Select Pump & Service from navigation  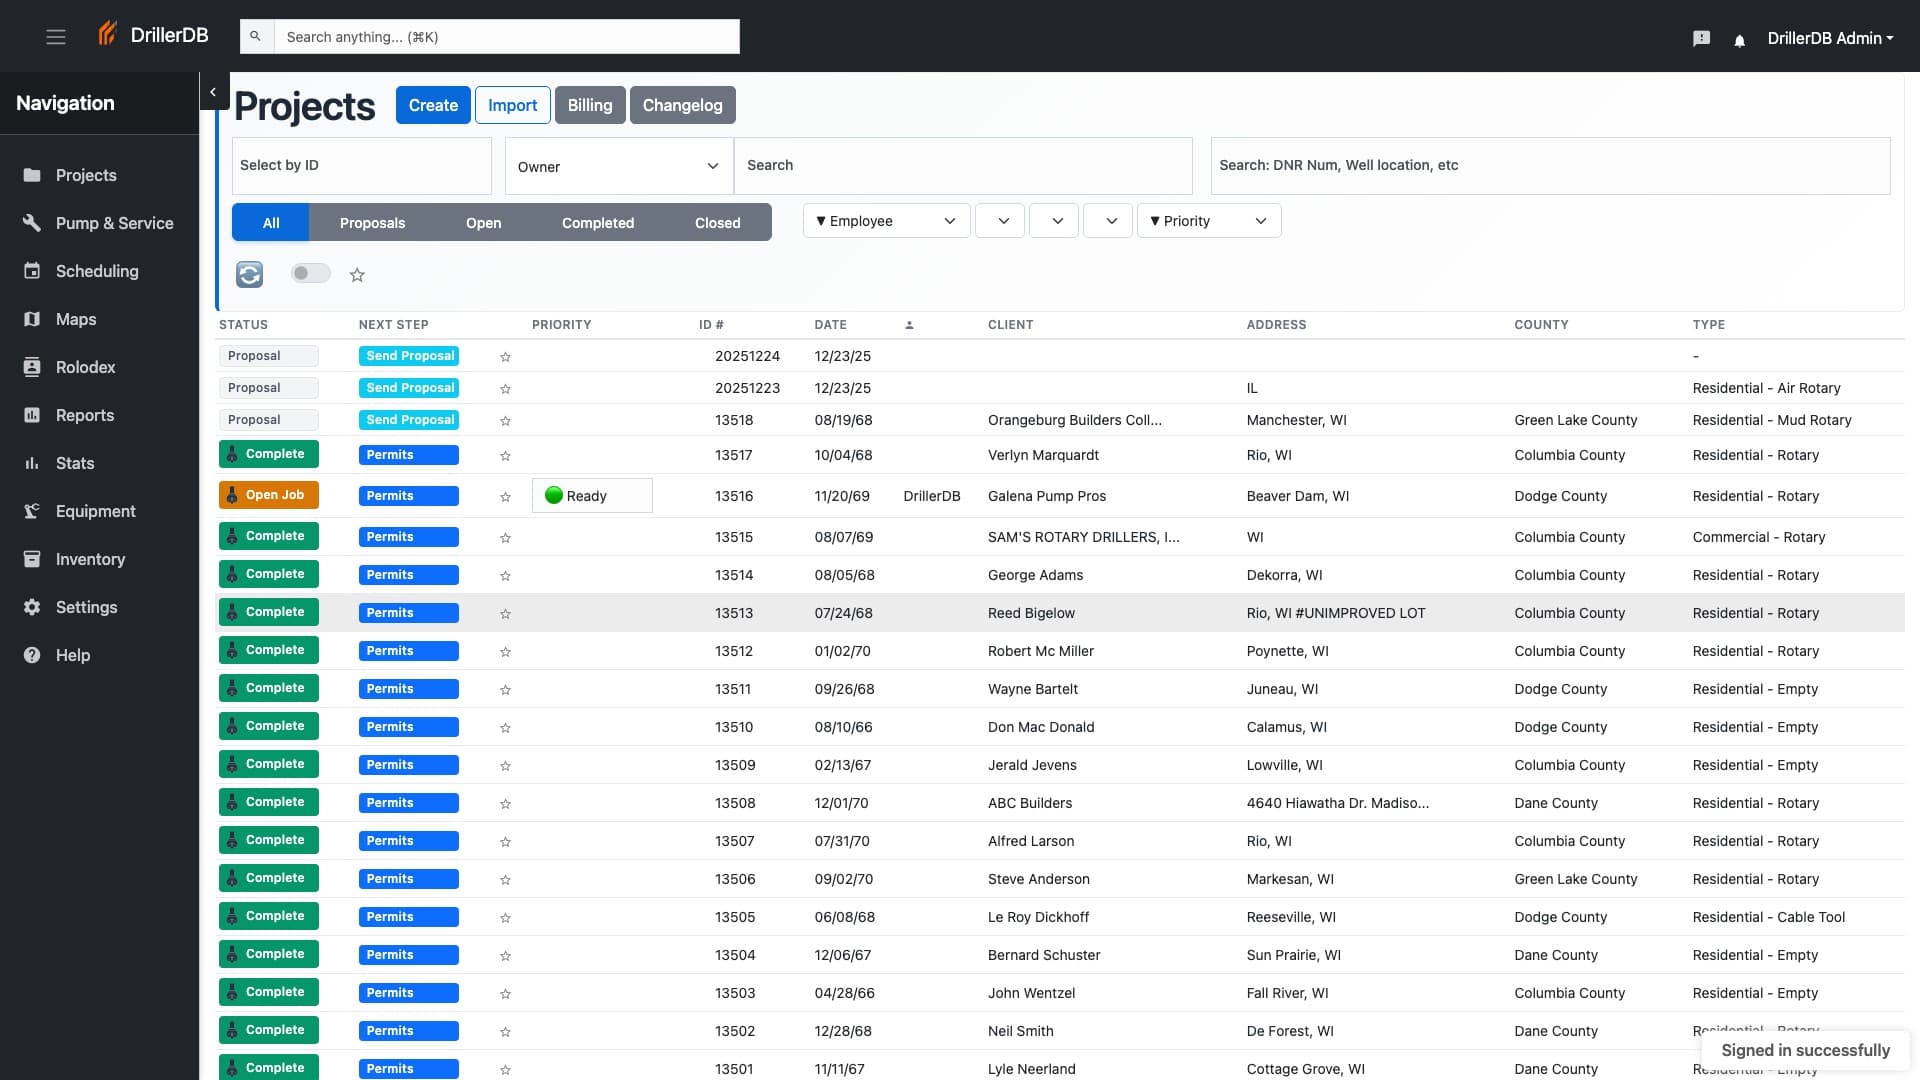pos(114,223)
